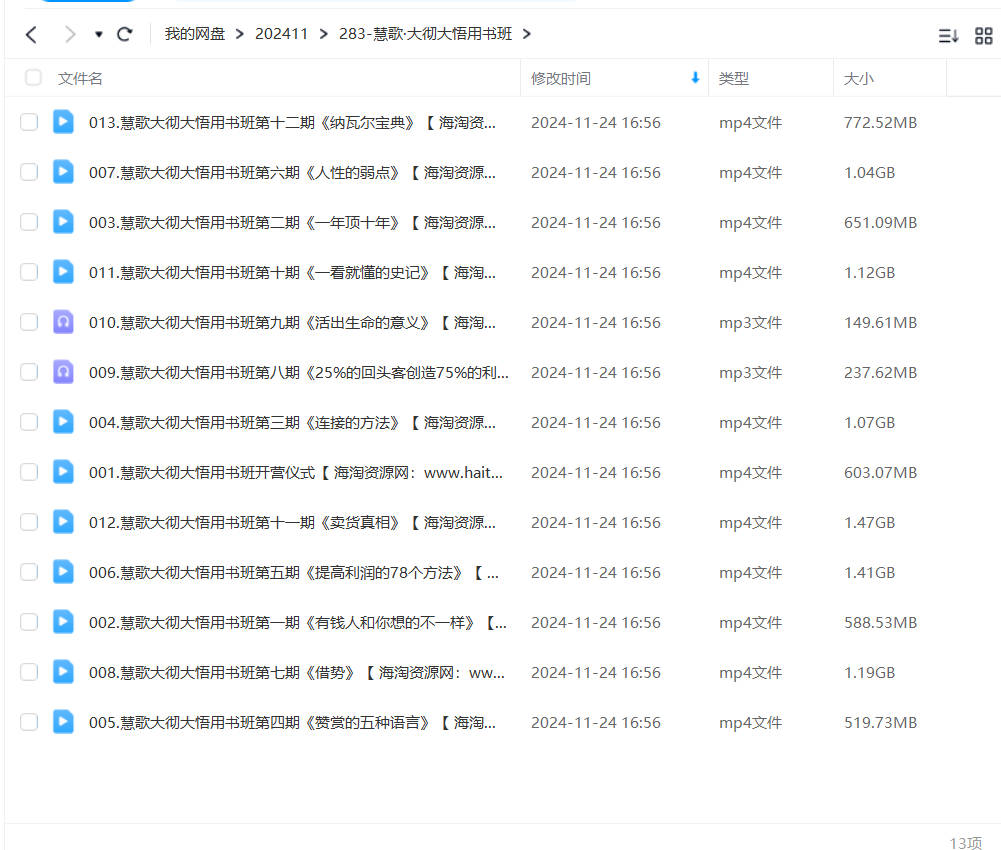Viewport: 1001px width, 850px height.
Task: Click audio icon of file 010 活出生命的意义
Action: 63,322
